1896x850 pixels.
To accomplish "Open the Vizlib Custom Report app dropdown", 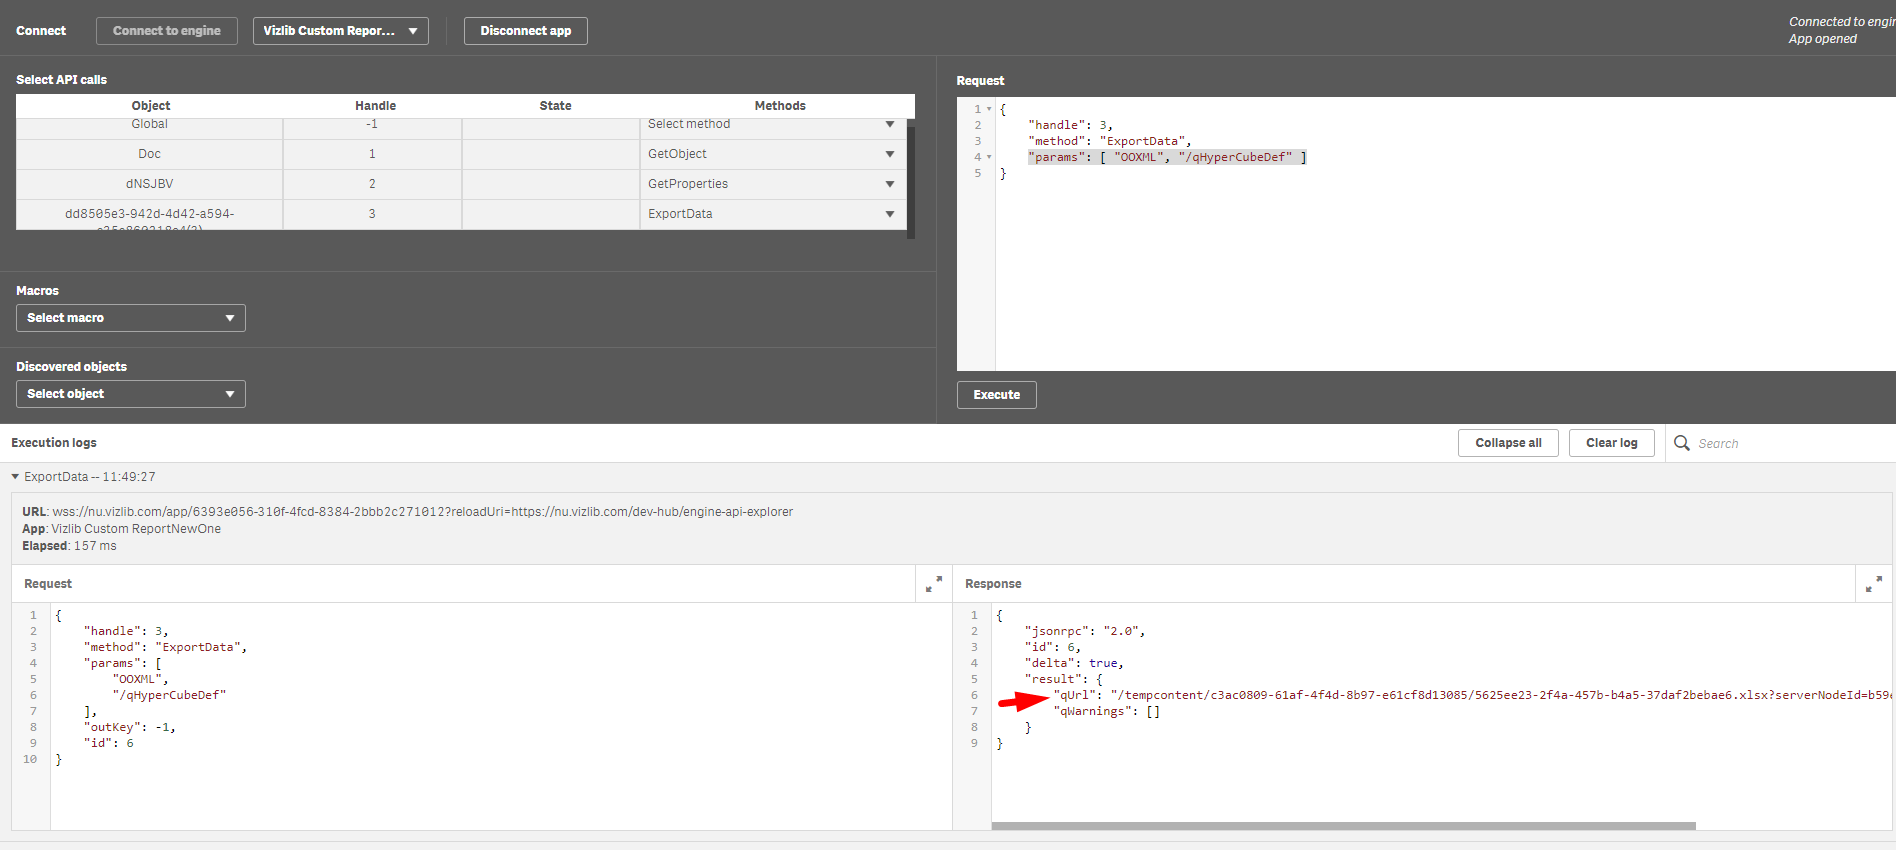I will click(x=341, y=31).
